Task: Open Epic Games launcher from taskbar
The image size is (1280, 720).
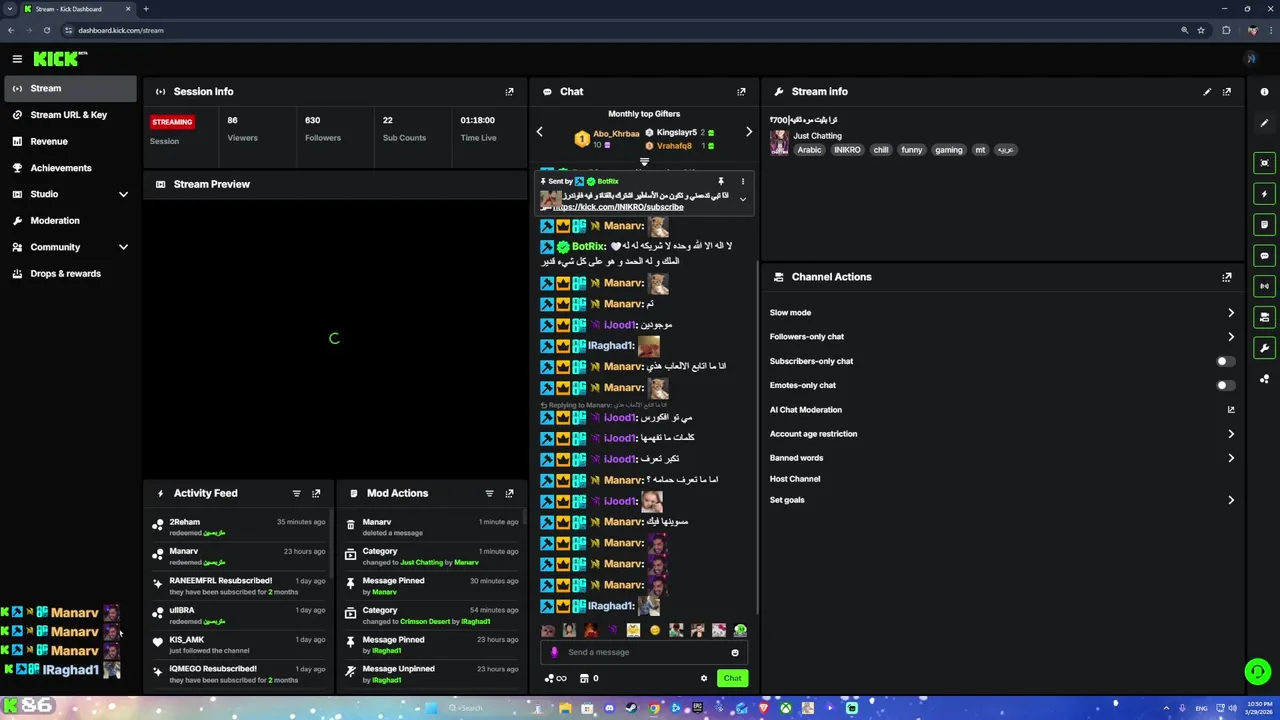Action: [x=697, y=709]
